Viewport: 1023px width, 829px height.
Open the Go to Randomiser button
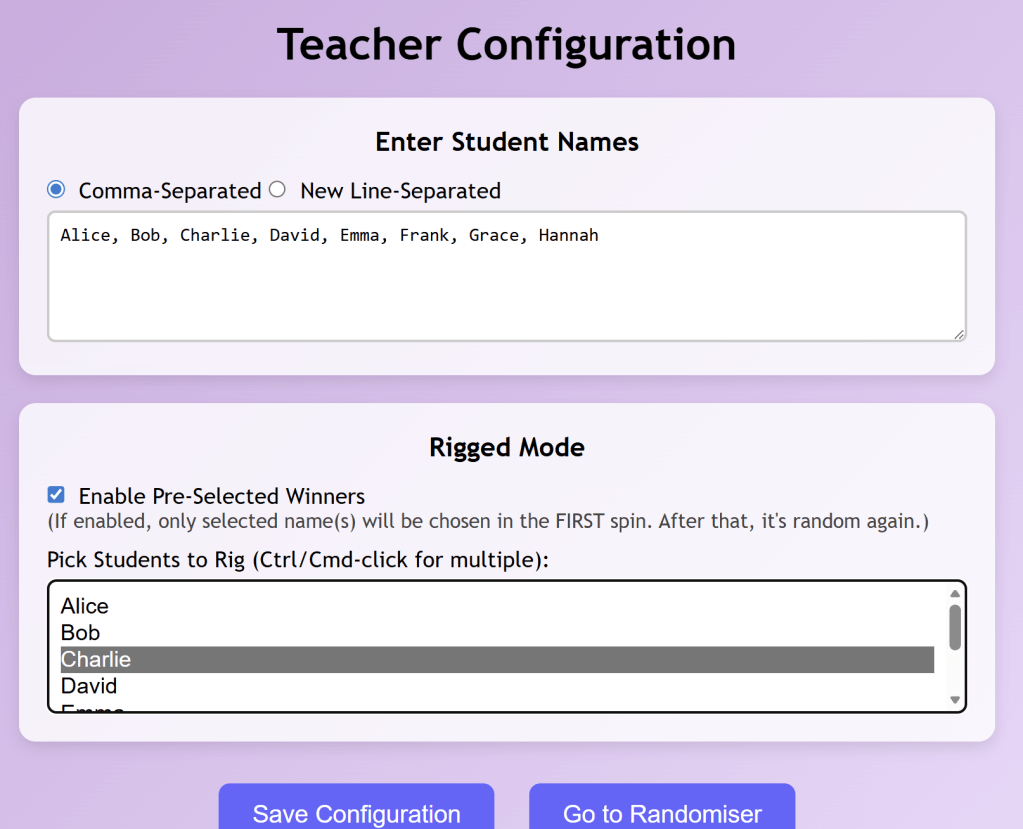coord(662,812)
